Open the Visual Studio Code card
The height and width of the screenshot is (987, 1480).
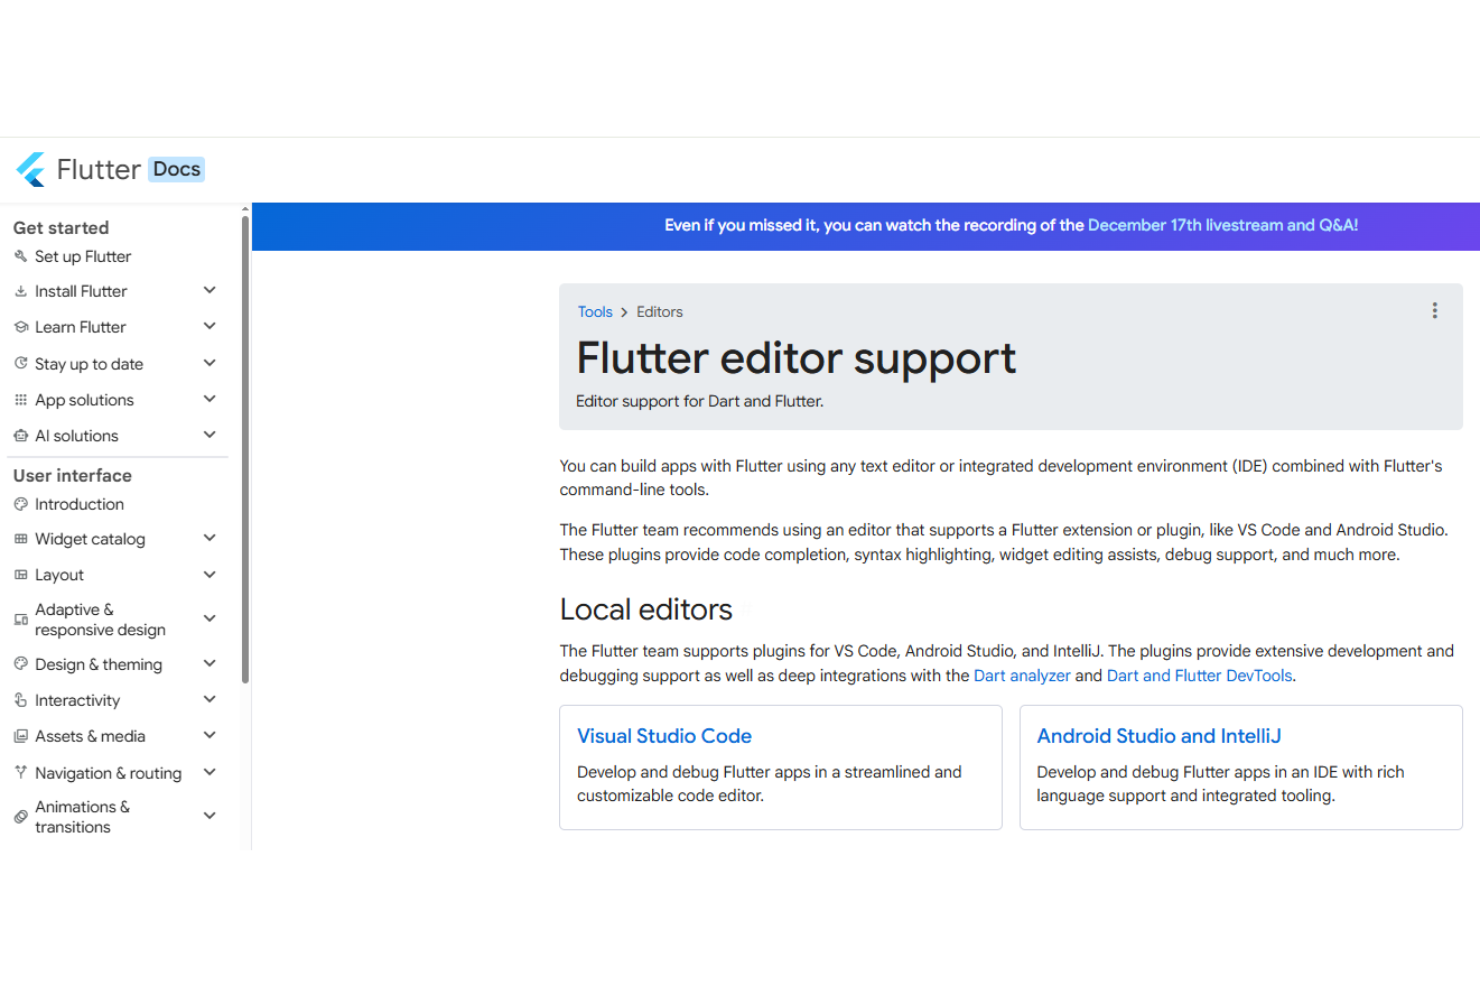click(x=781, y=767)
